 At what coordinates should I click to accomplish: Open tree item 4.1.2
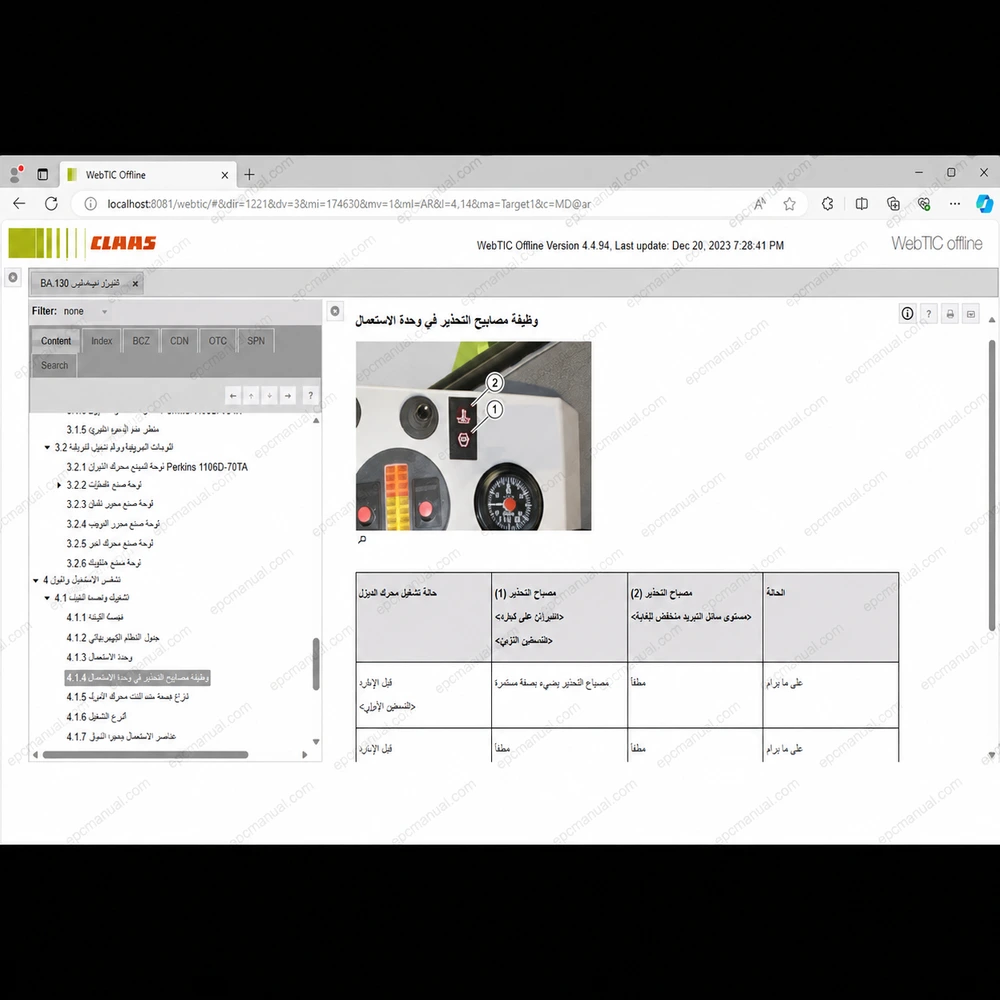(x=113, y=637)
